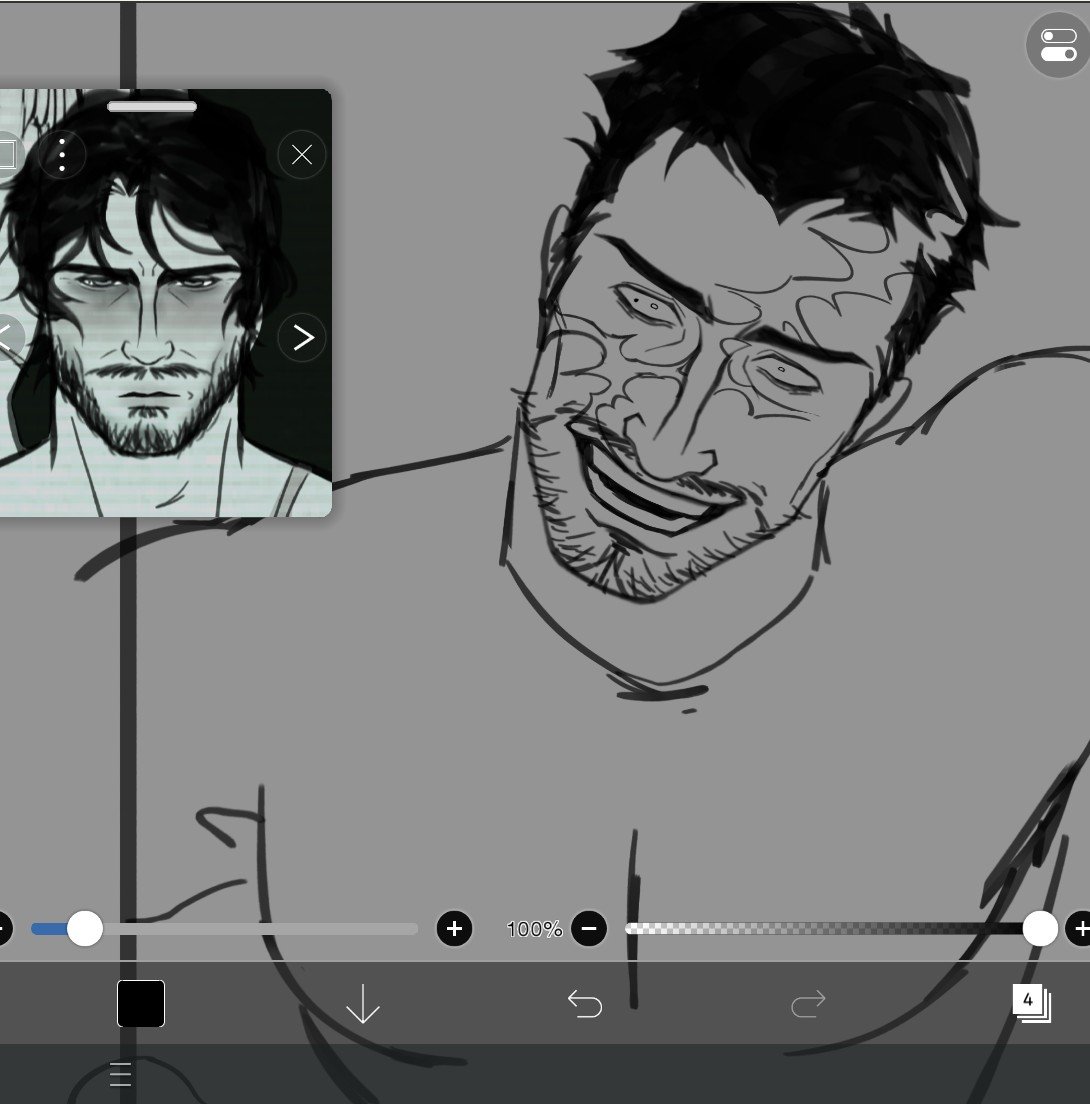Increase brush thickness with plus button
The image size is (1090, 1104).
(454, 929)
